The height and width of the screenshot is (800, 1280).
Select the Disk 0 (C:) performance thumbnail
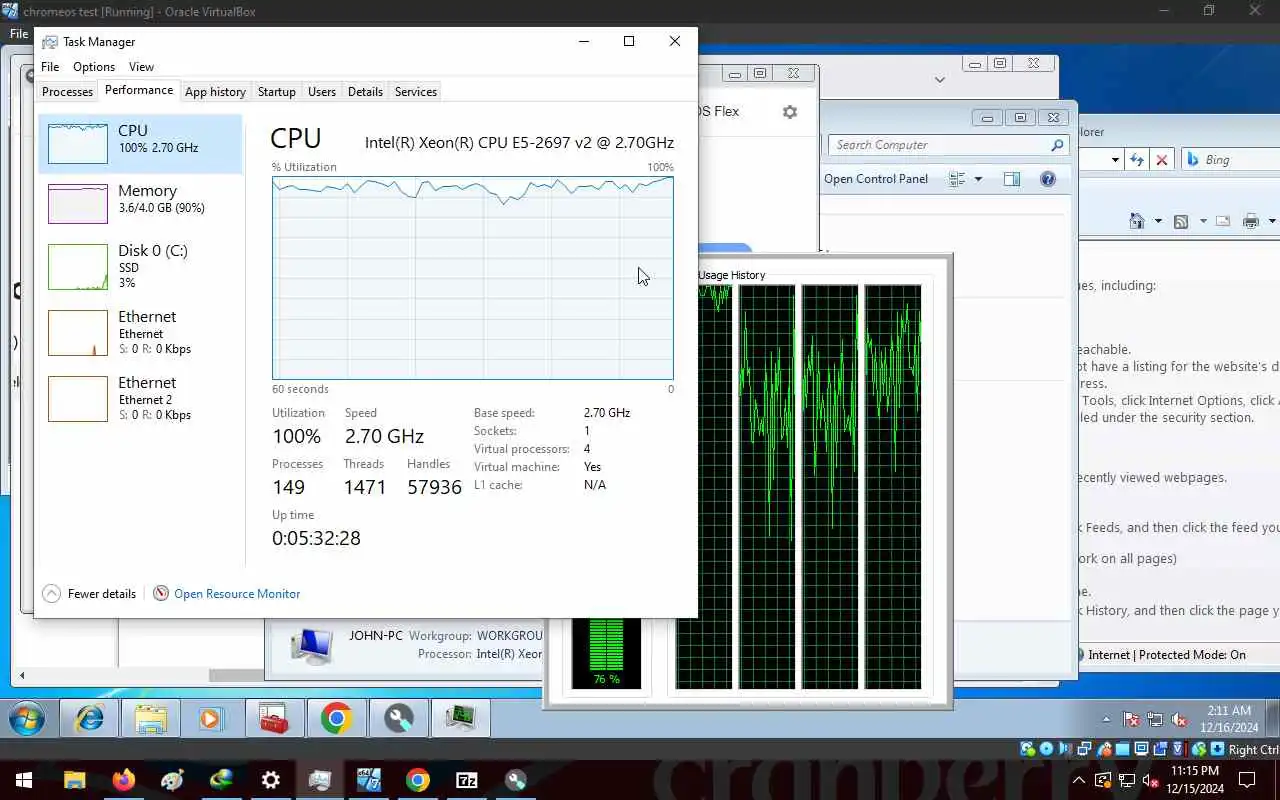pyautogui.click(x=78, y=267)
